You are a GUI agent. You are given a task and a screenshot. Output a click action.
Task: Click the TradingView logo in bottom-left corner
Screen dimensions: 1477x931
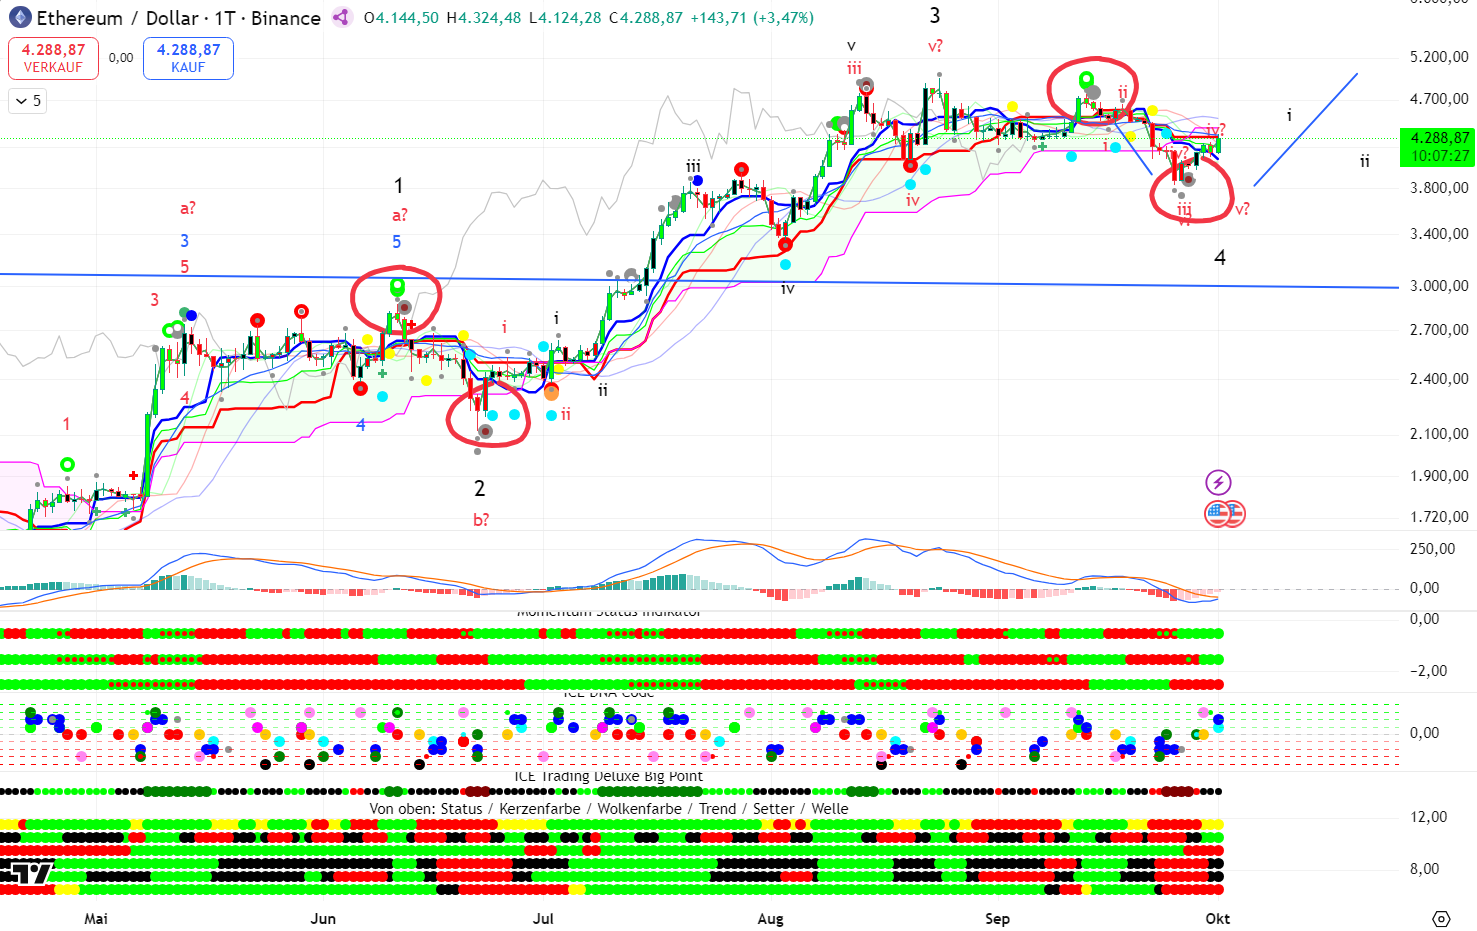(x=26, y=873)
